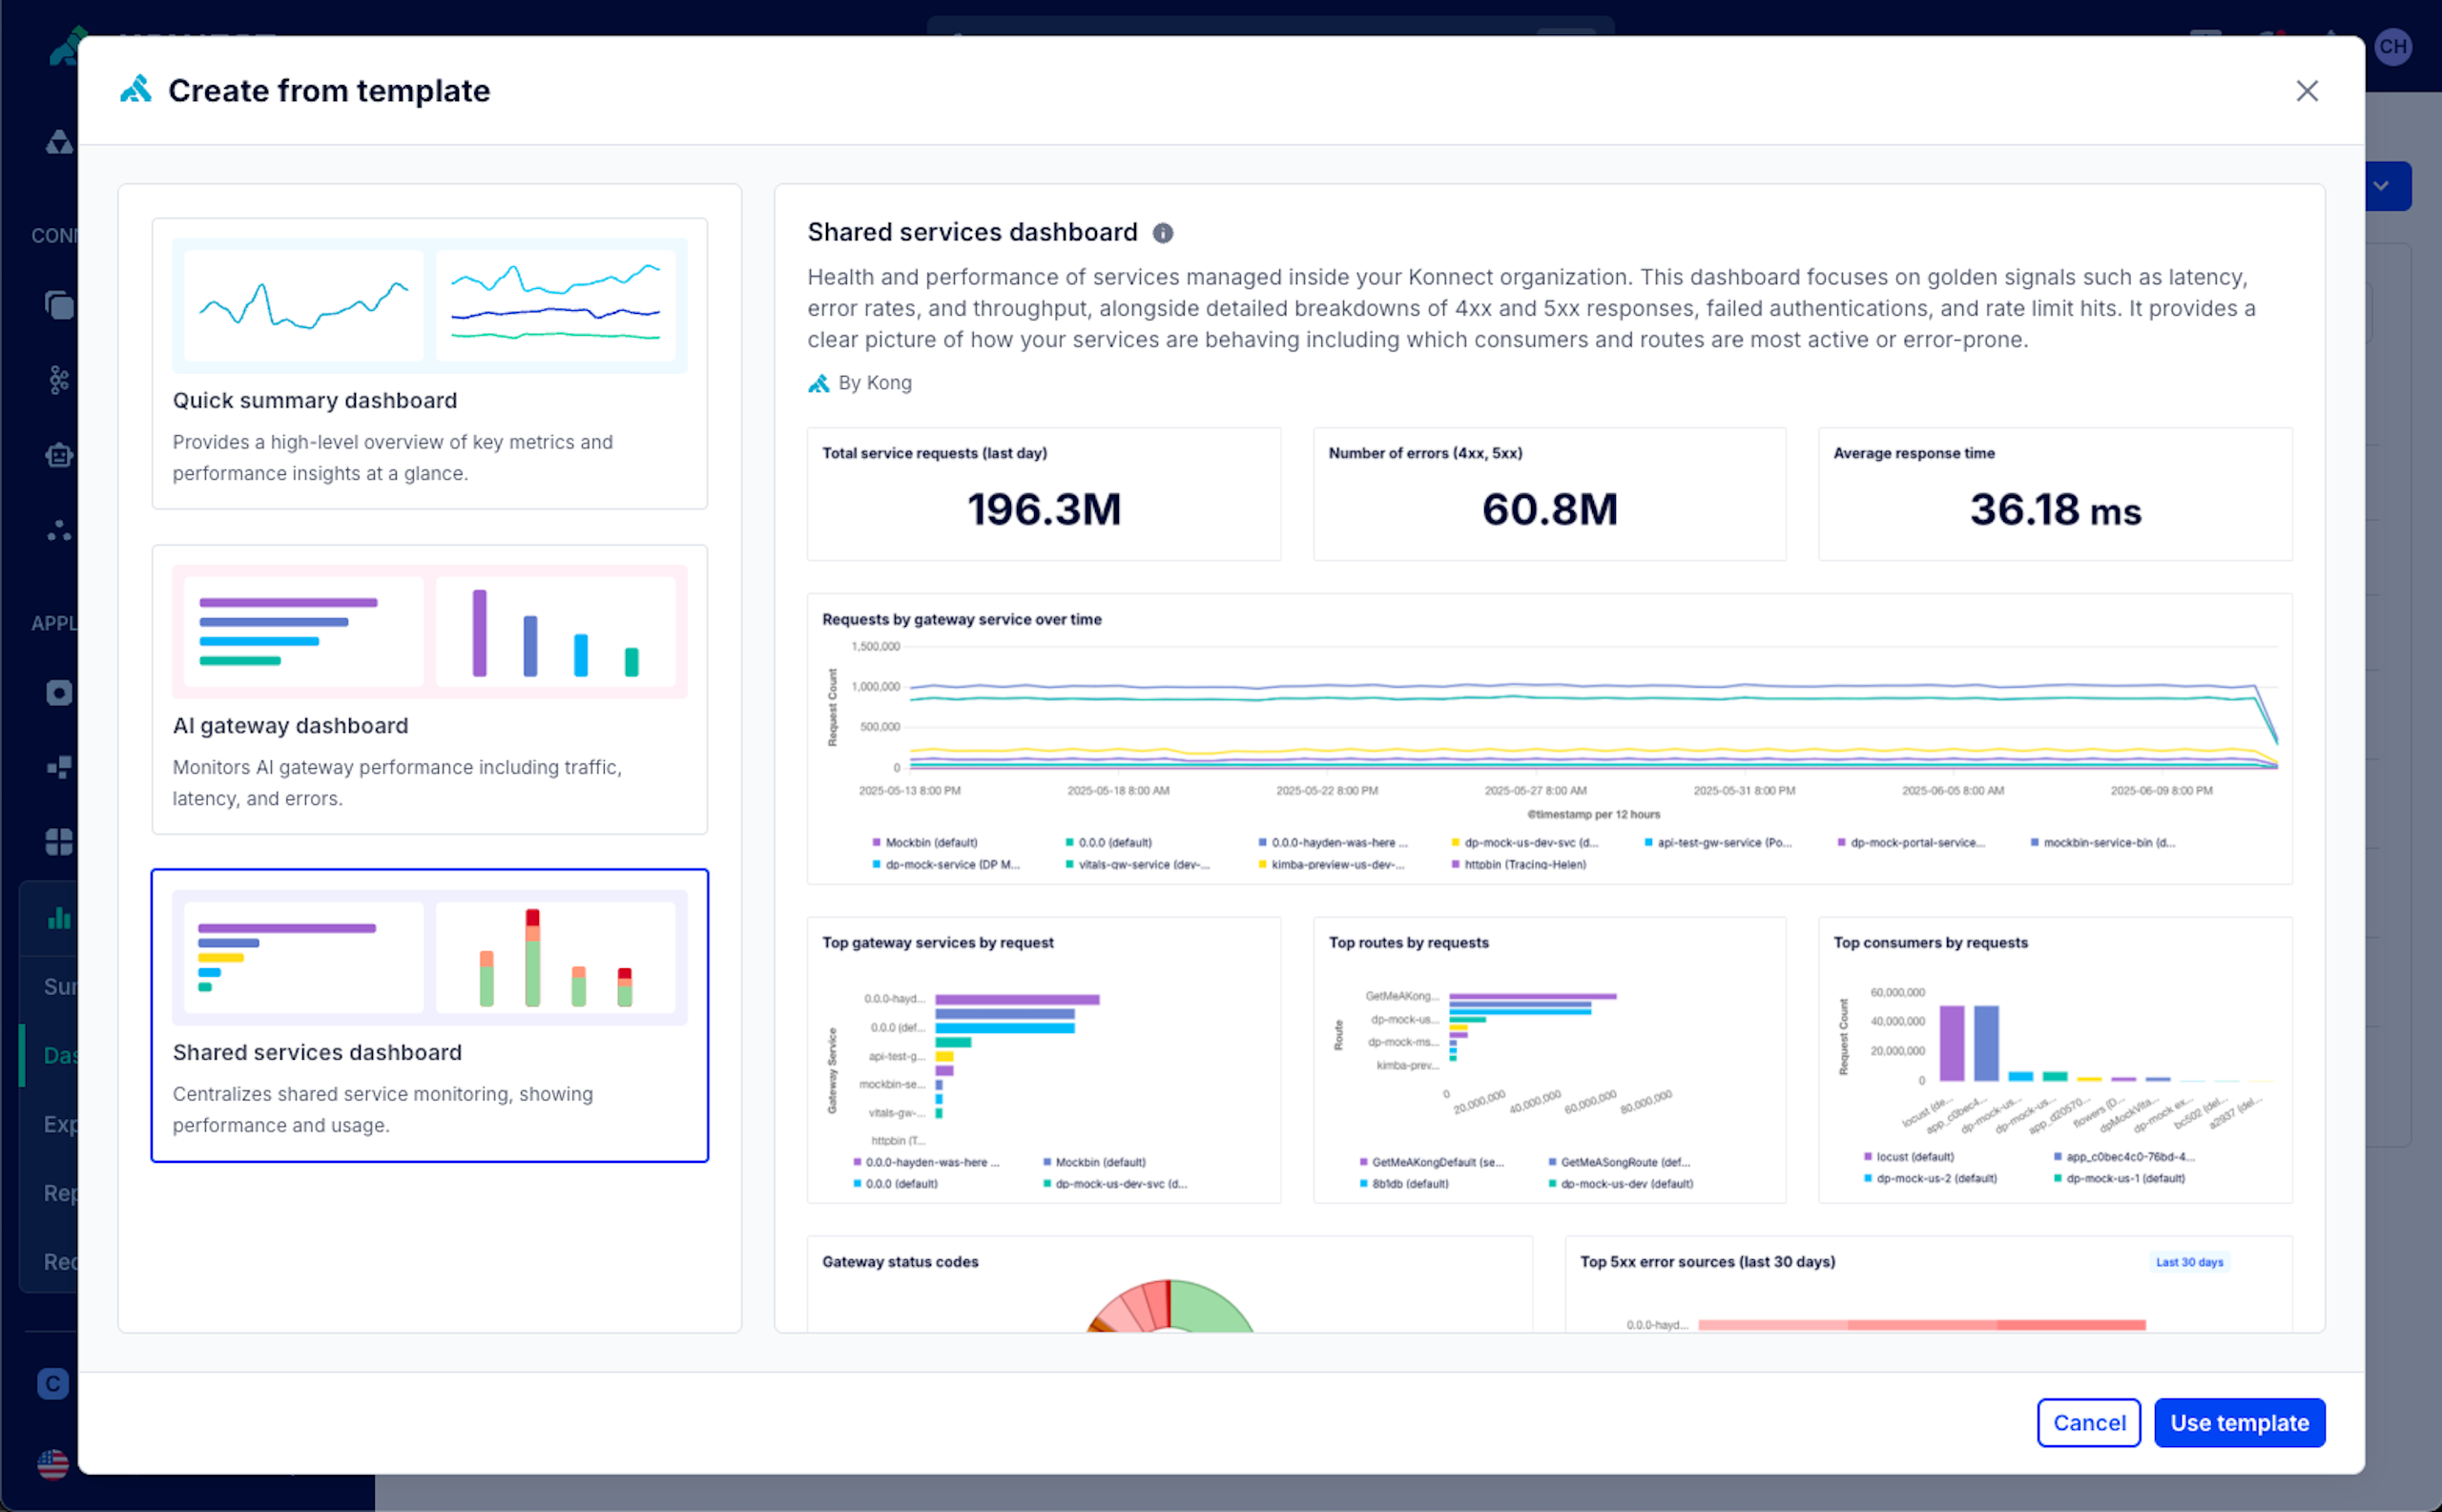Click the Top gateway services by request title

937,942
